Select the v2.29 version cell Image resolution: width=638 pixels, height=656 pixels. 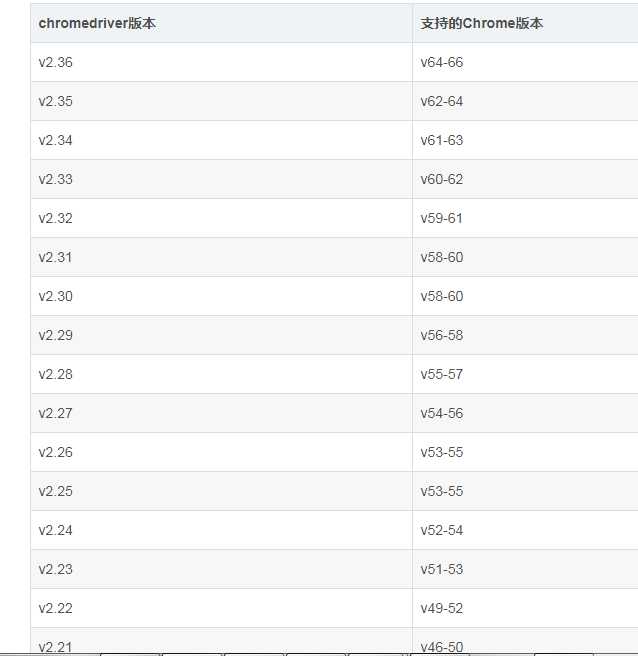point(222,335)
